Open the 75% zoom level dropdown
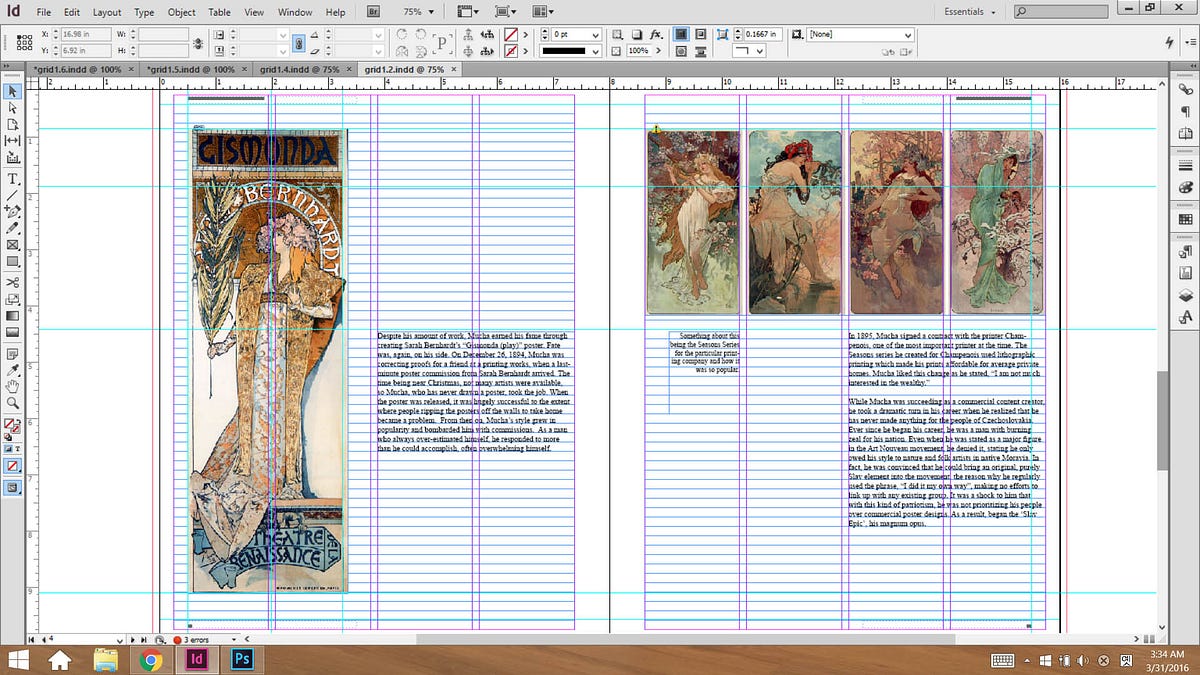 [x=431, y=12]
